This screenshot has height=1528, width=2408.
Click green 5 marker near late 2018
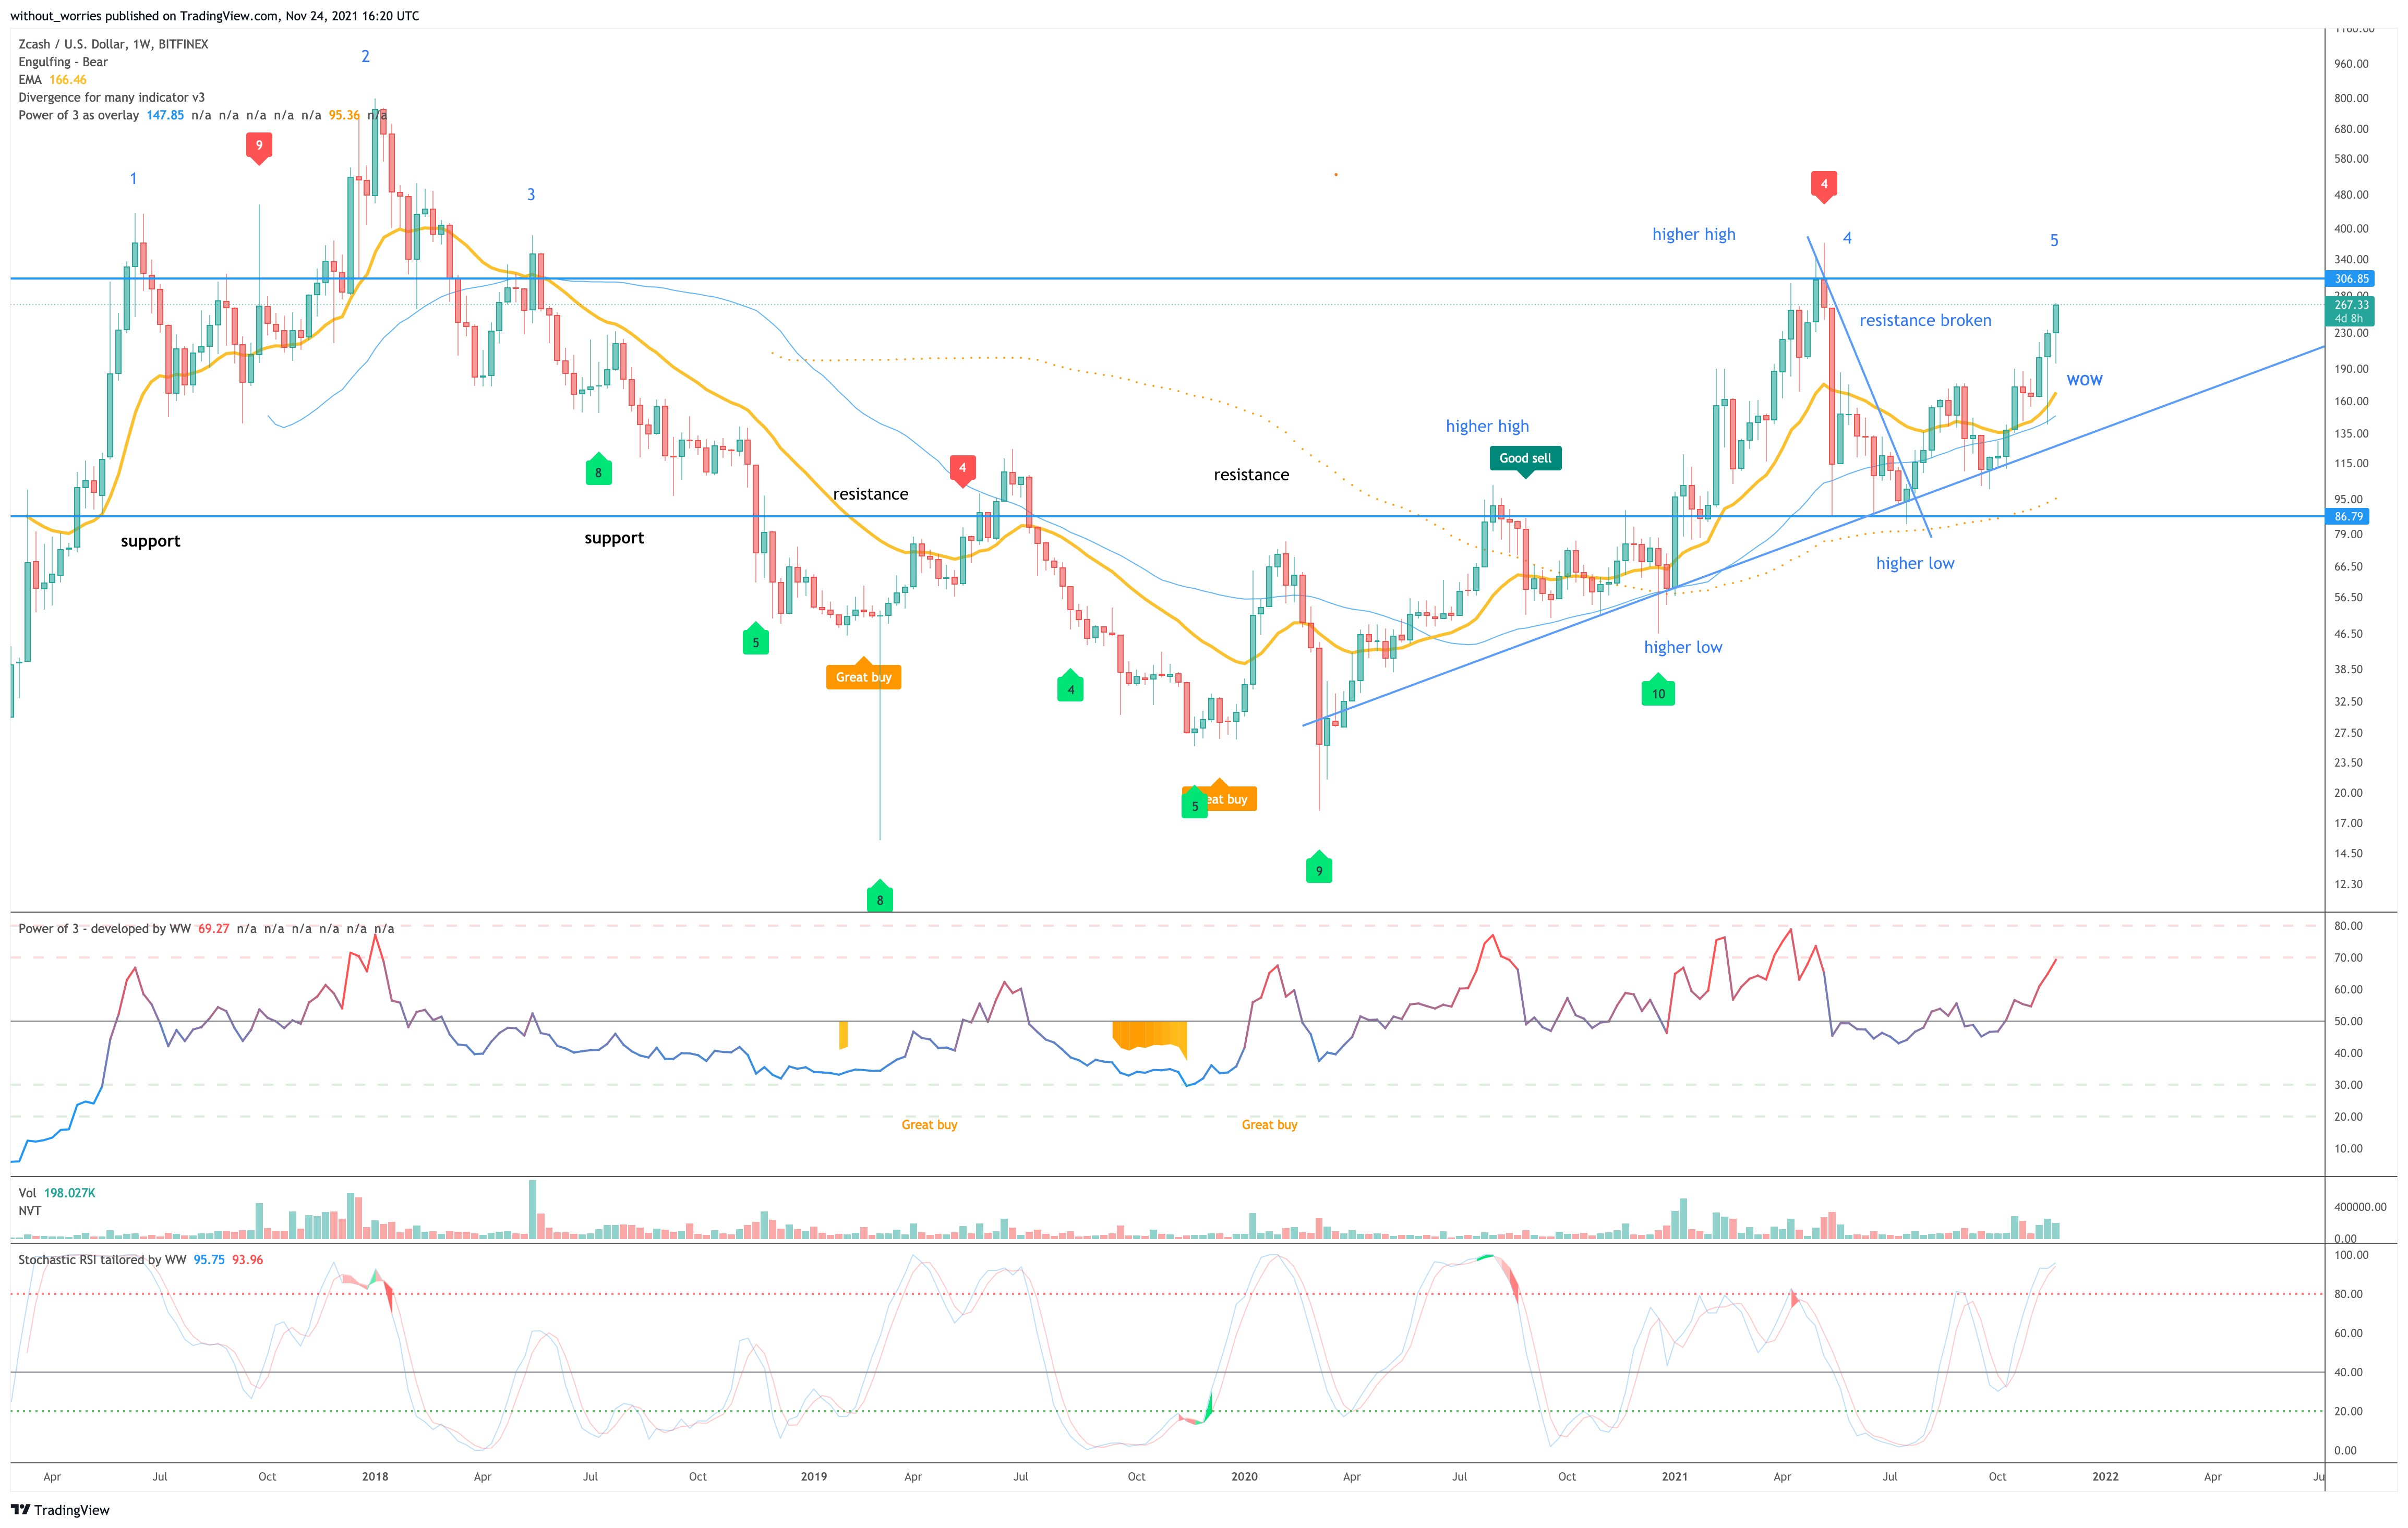756,639
